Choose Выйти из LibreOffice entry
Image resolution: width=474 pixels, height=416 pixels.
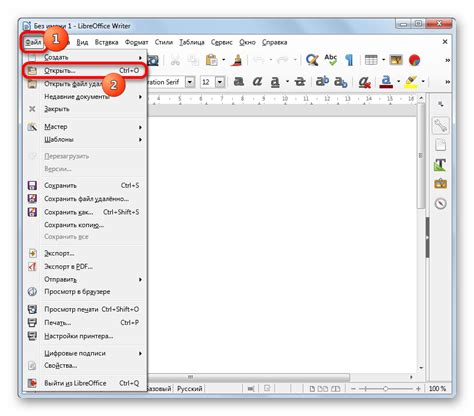point(85,383)
